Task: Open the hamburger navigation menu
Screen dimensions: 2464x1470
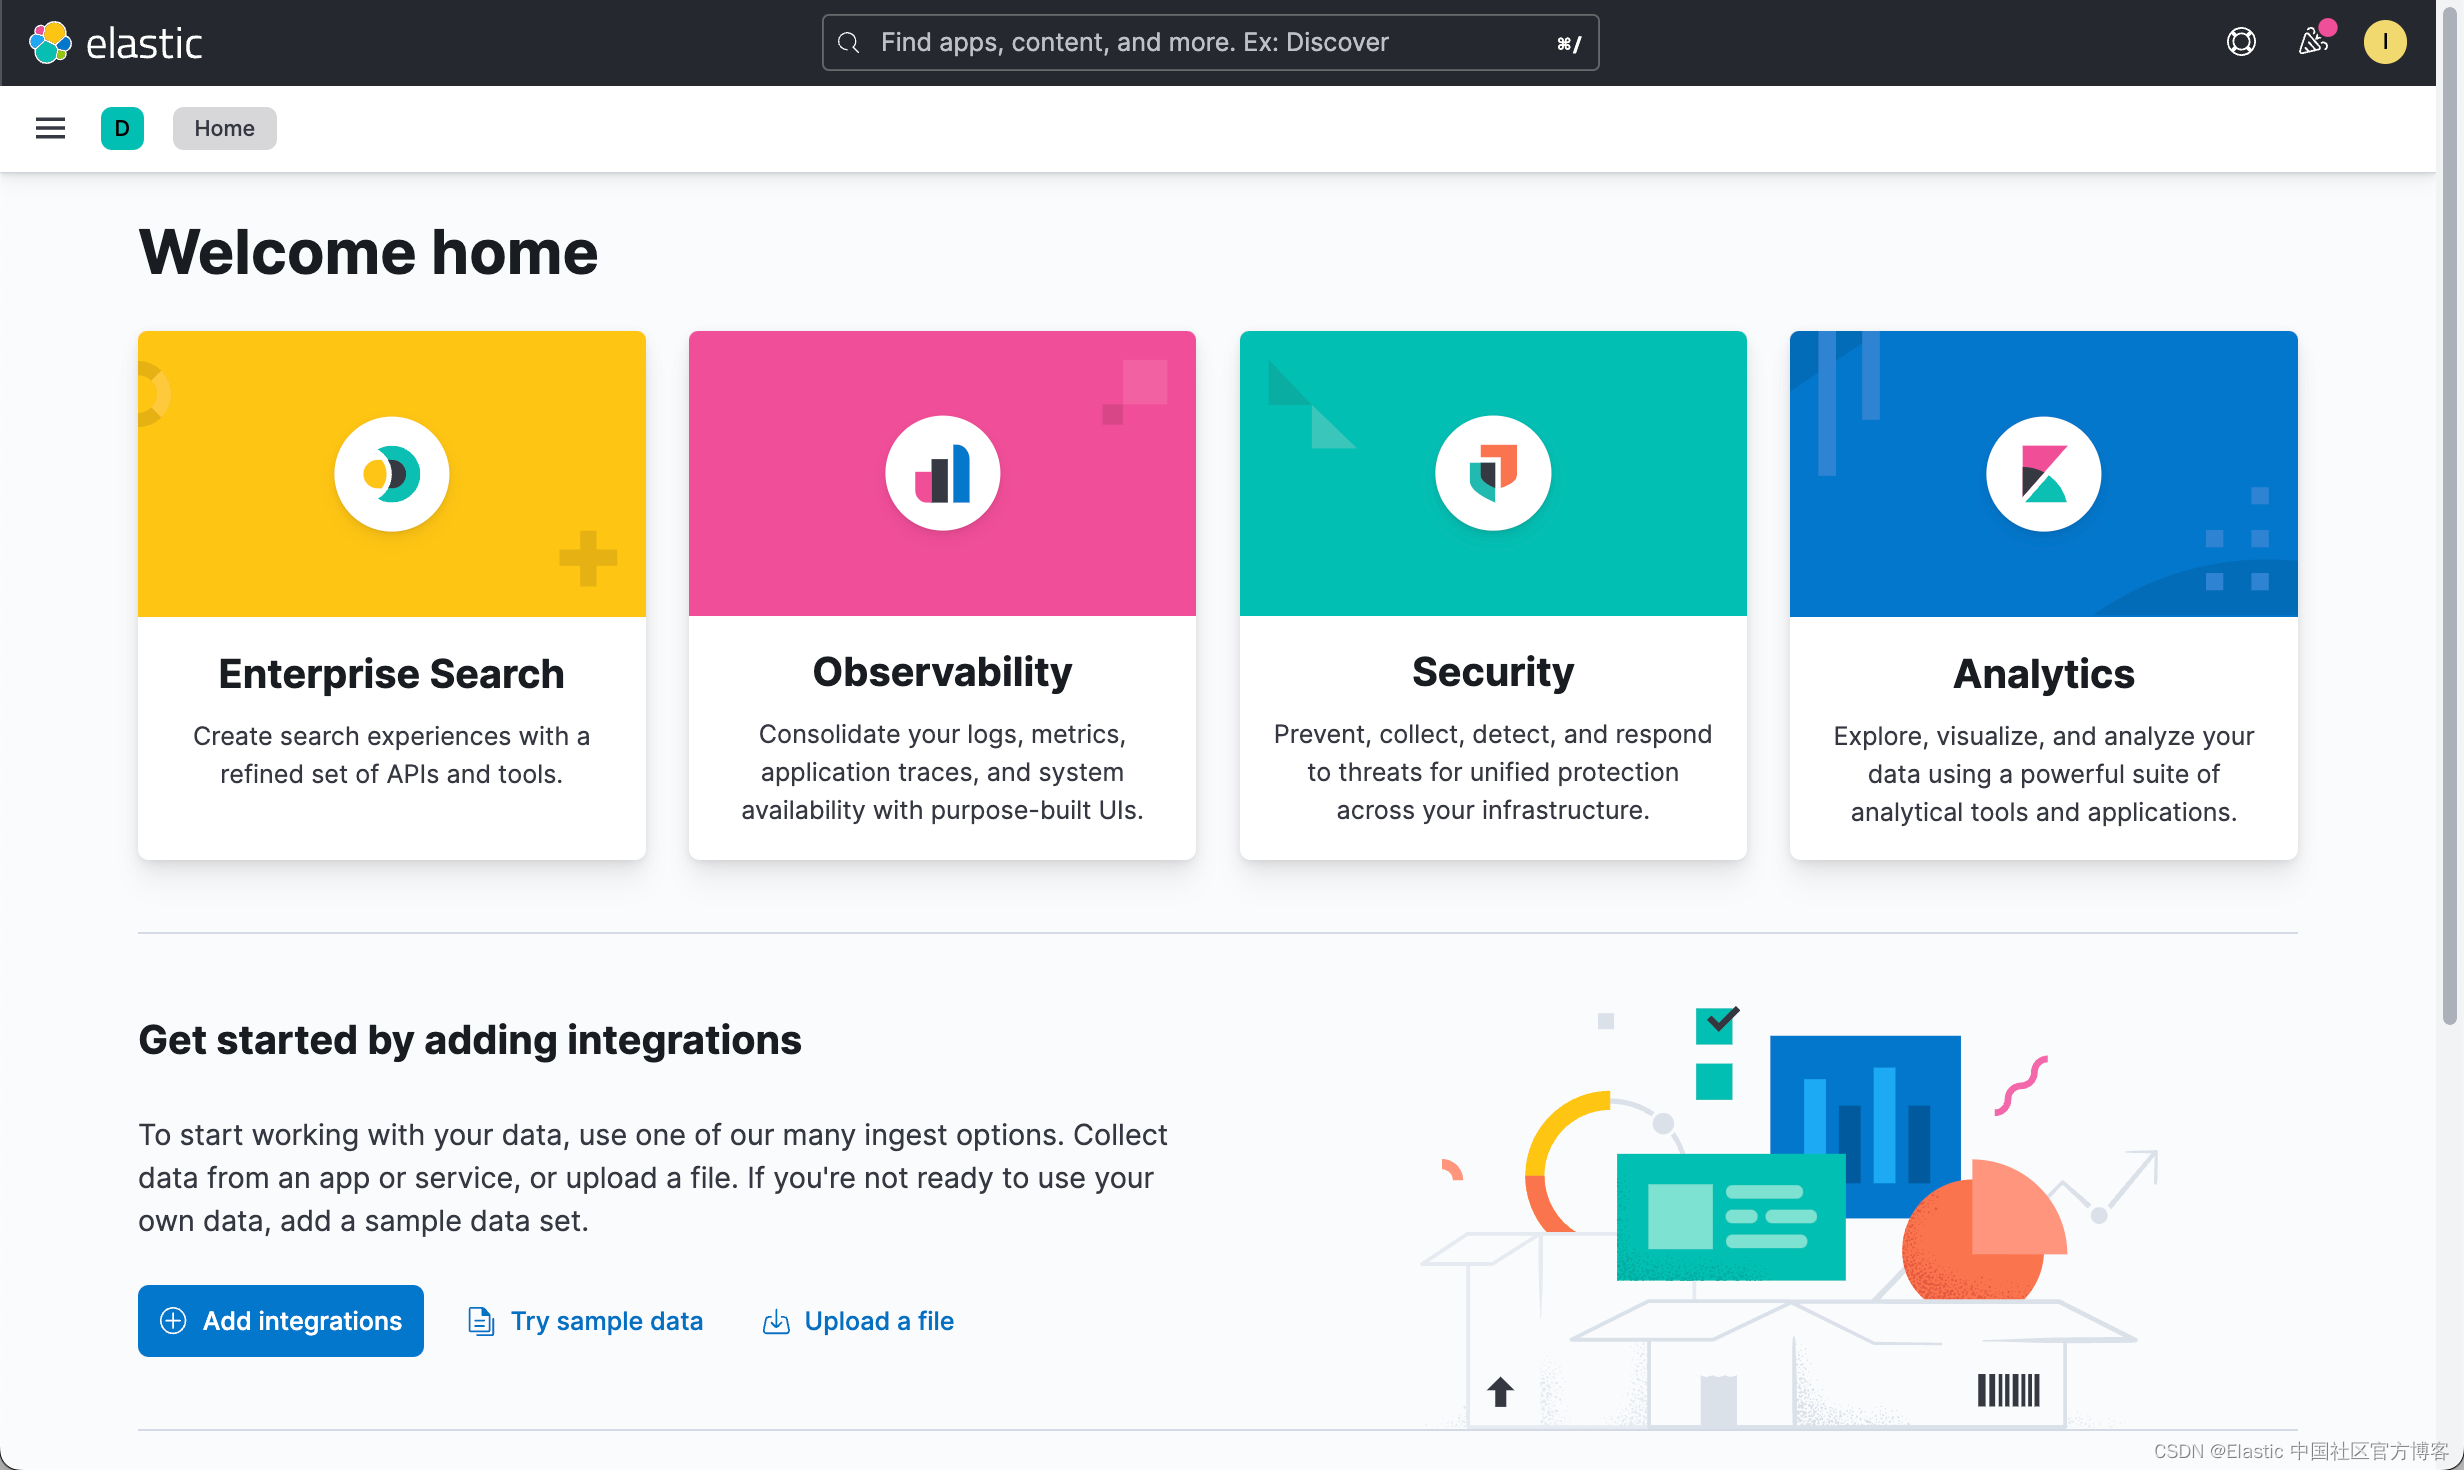Action: click(x=50, y=128)
